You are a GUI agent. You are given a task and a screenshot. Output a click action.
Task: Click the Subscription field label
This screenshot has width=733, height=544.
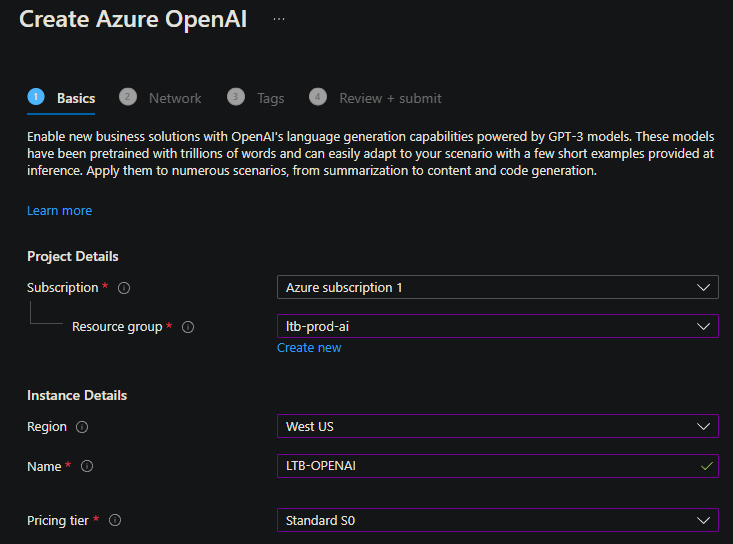pyautogui.click(x=63, y=287)
